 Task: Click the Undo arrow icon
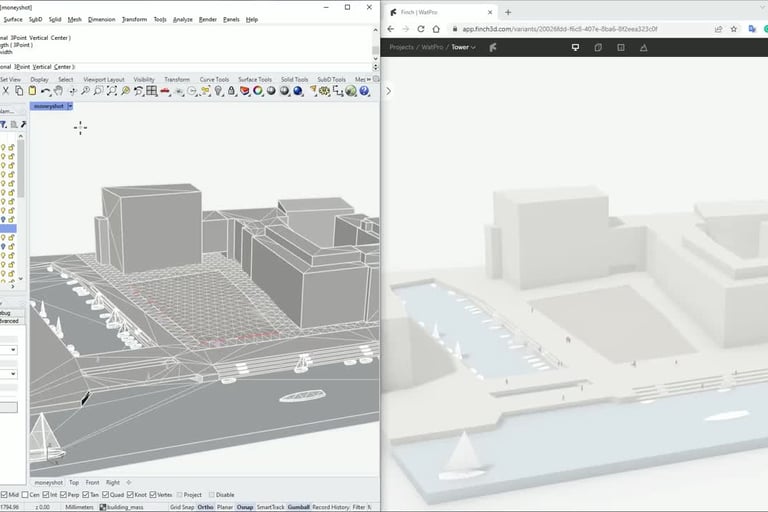45,91
